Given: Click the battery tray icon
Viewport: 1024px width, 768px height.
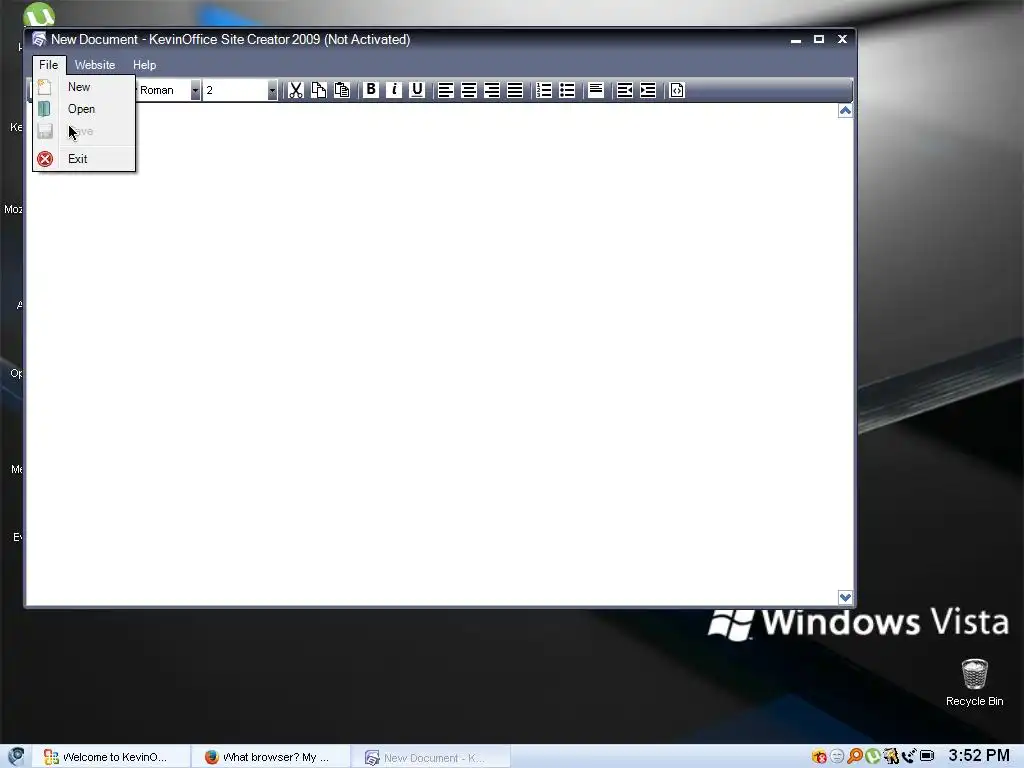Looking at the screenshot, I should 927,756.
